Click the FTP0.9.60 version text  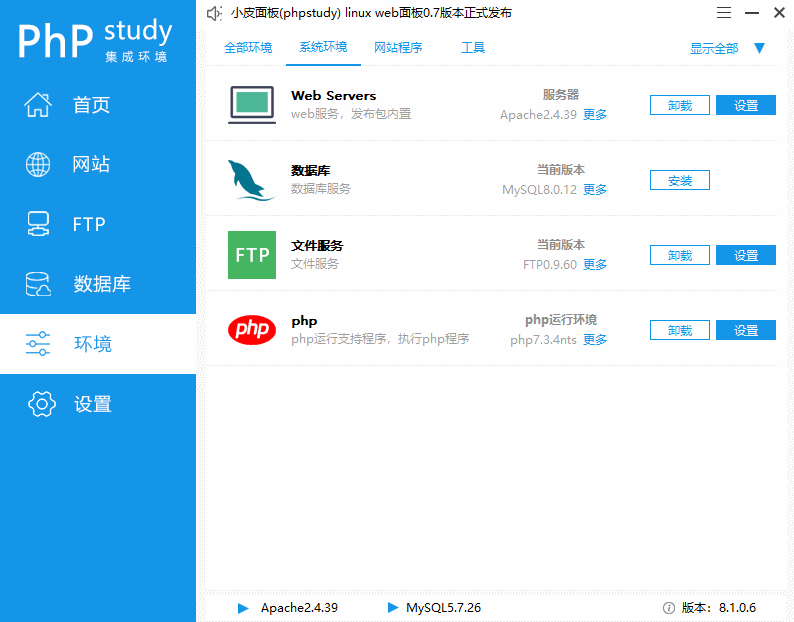click(x=550, y=265)
